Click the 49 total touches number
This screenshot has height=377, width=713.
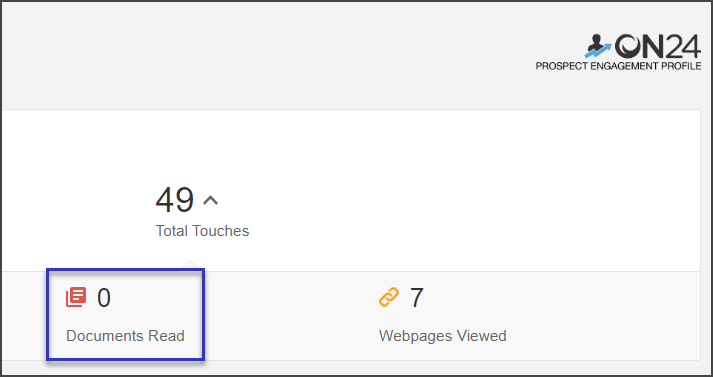pos(175,200)
